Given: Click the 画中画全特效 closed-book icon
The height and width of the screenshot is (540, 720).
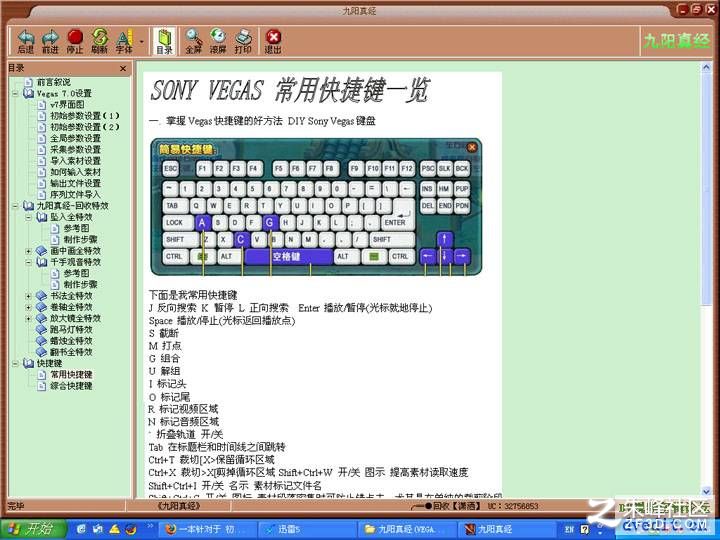Looking at the screenshot, I should (42, 251).
